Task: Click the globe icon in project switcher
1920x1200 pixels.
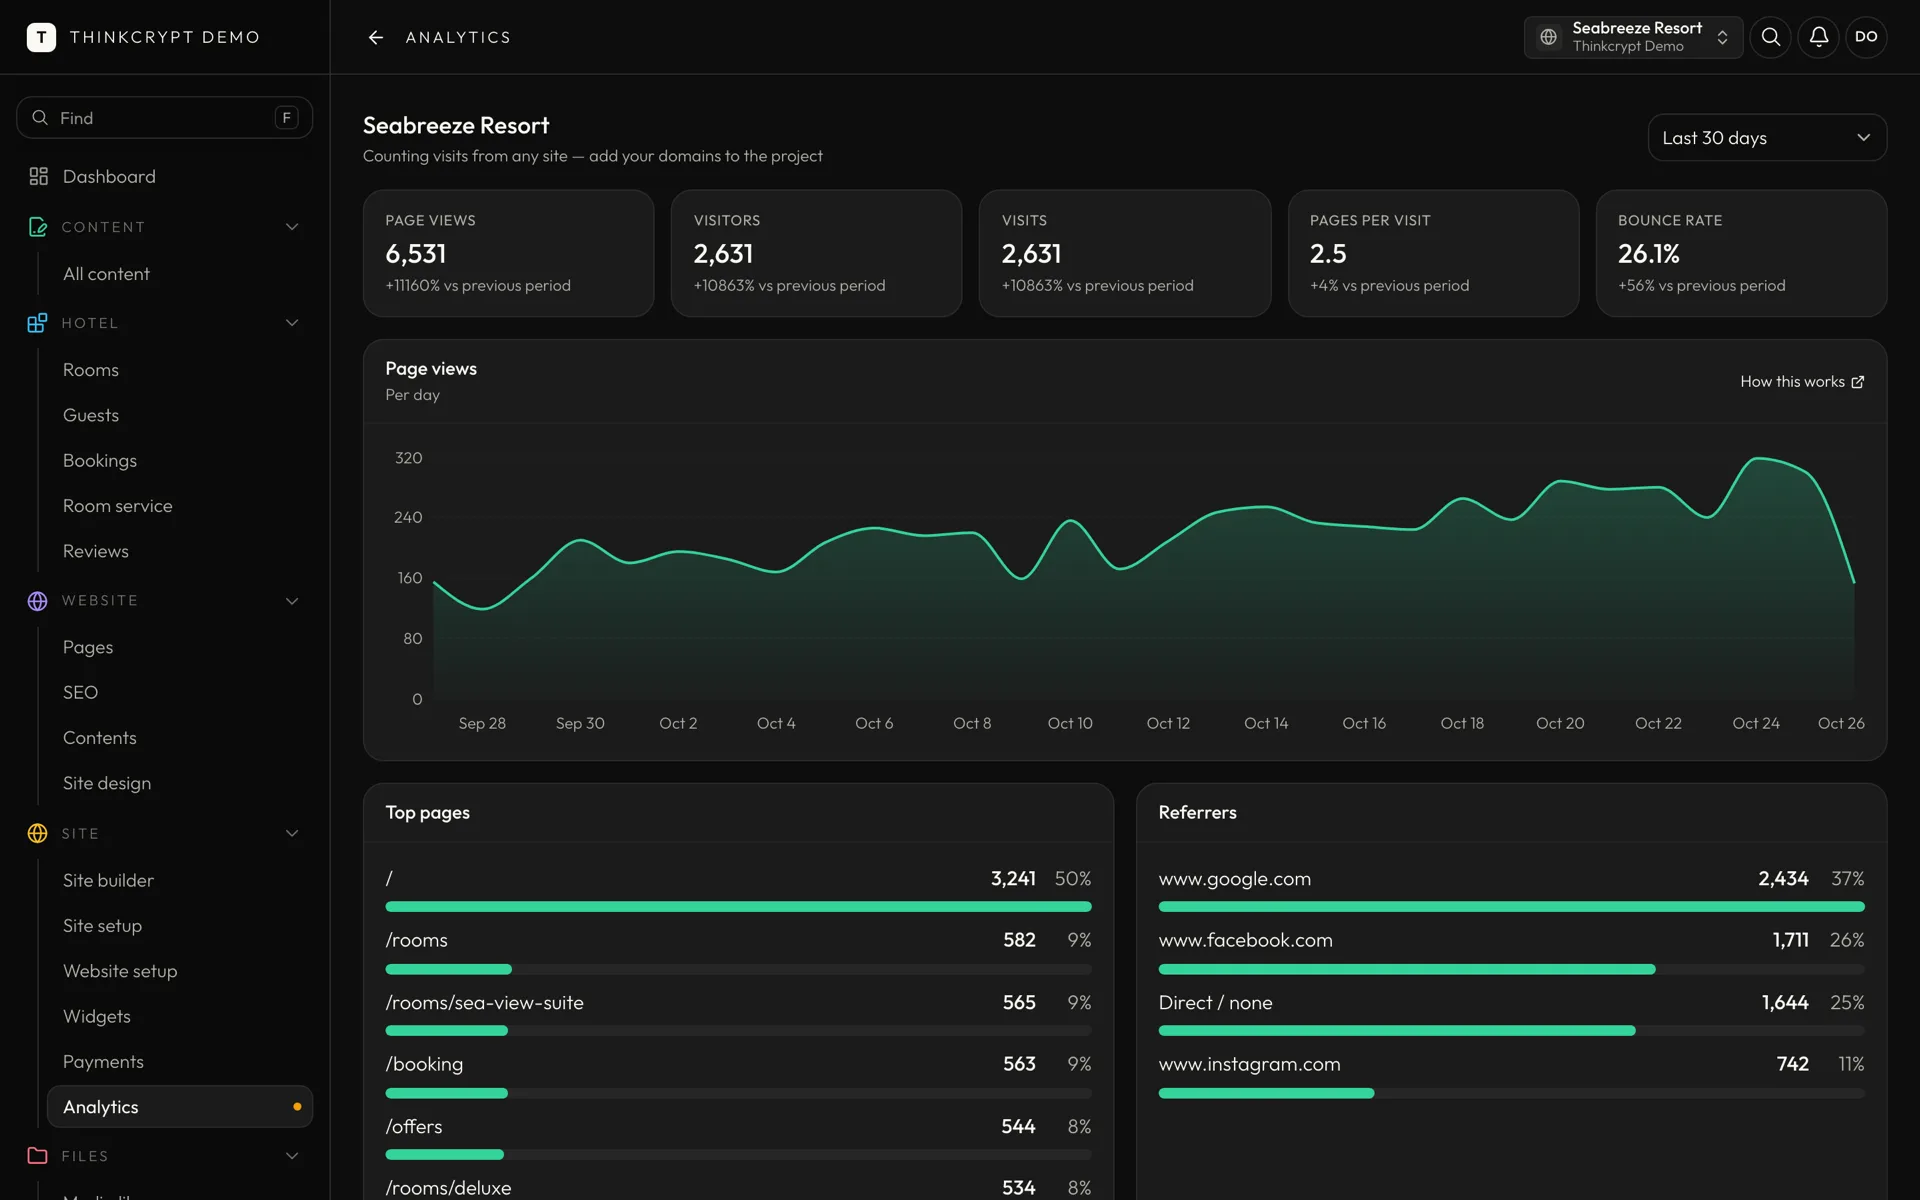Action: pyautogui.click(x=1548, y=37)
